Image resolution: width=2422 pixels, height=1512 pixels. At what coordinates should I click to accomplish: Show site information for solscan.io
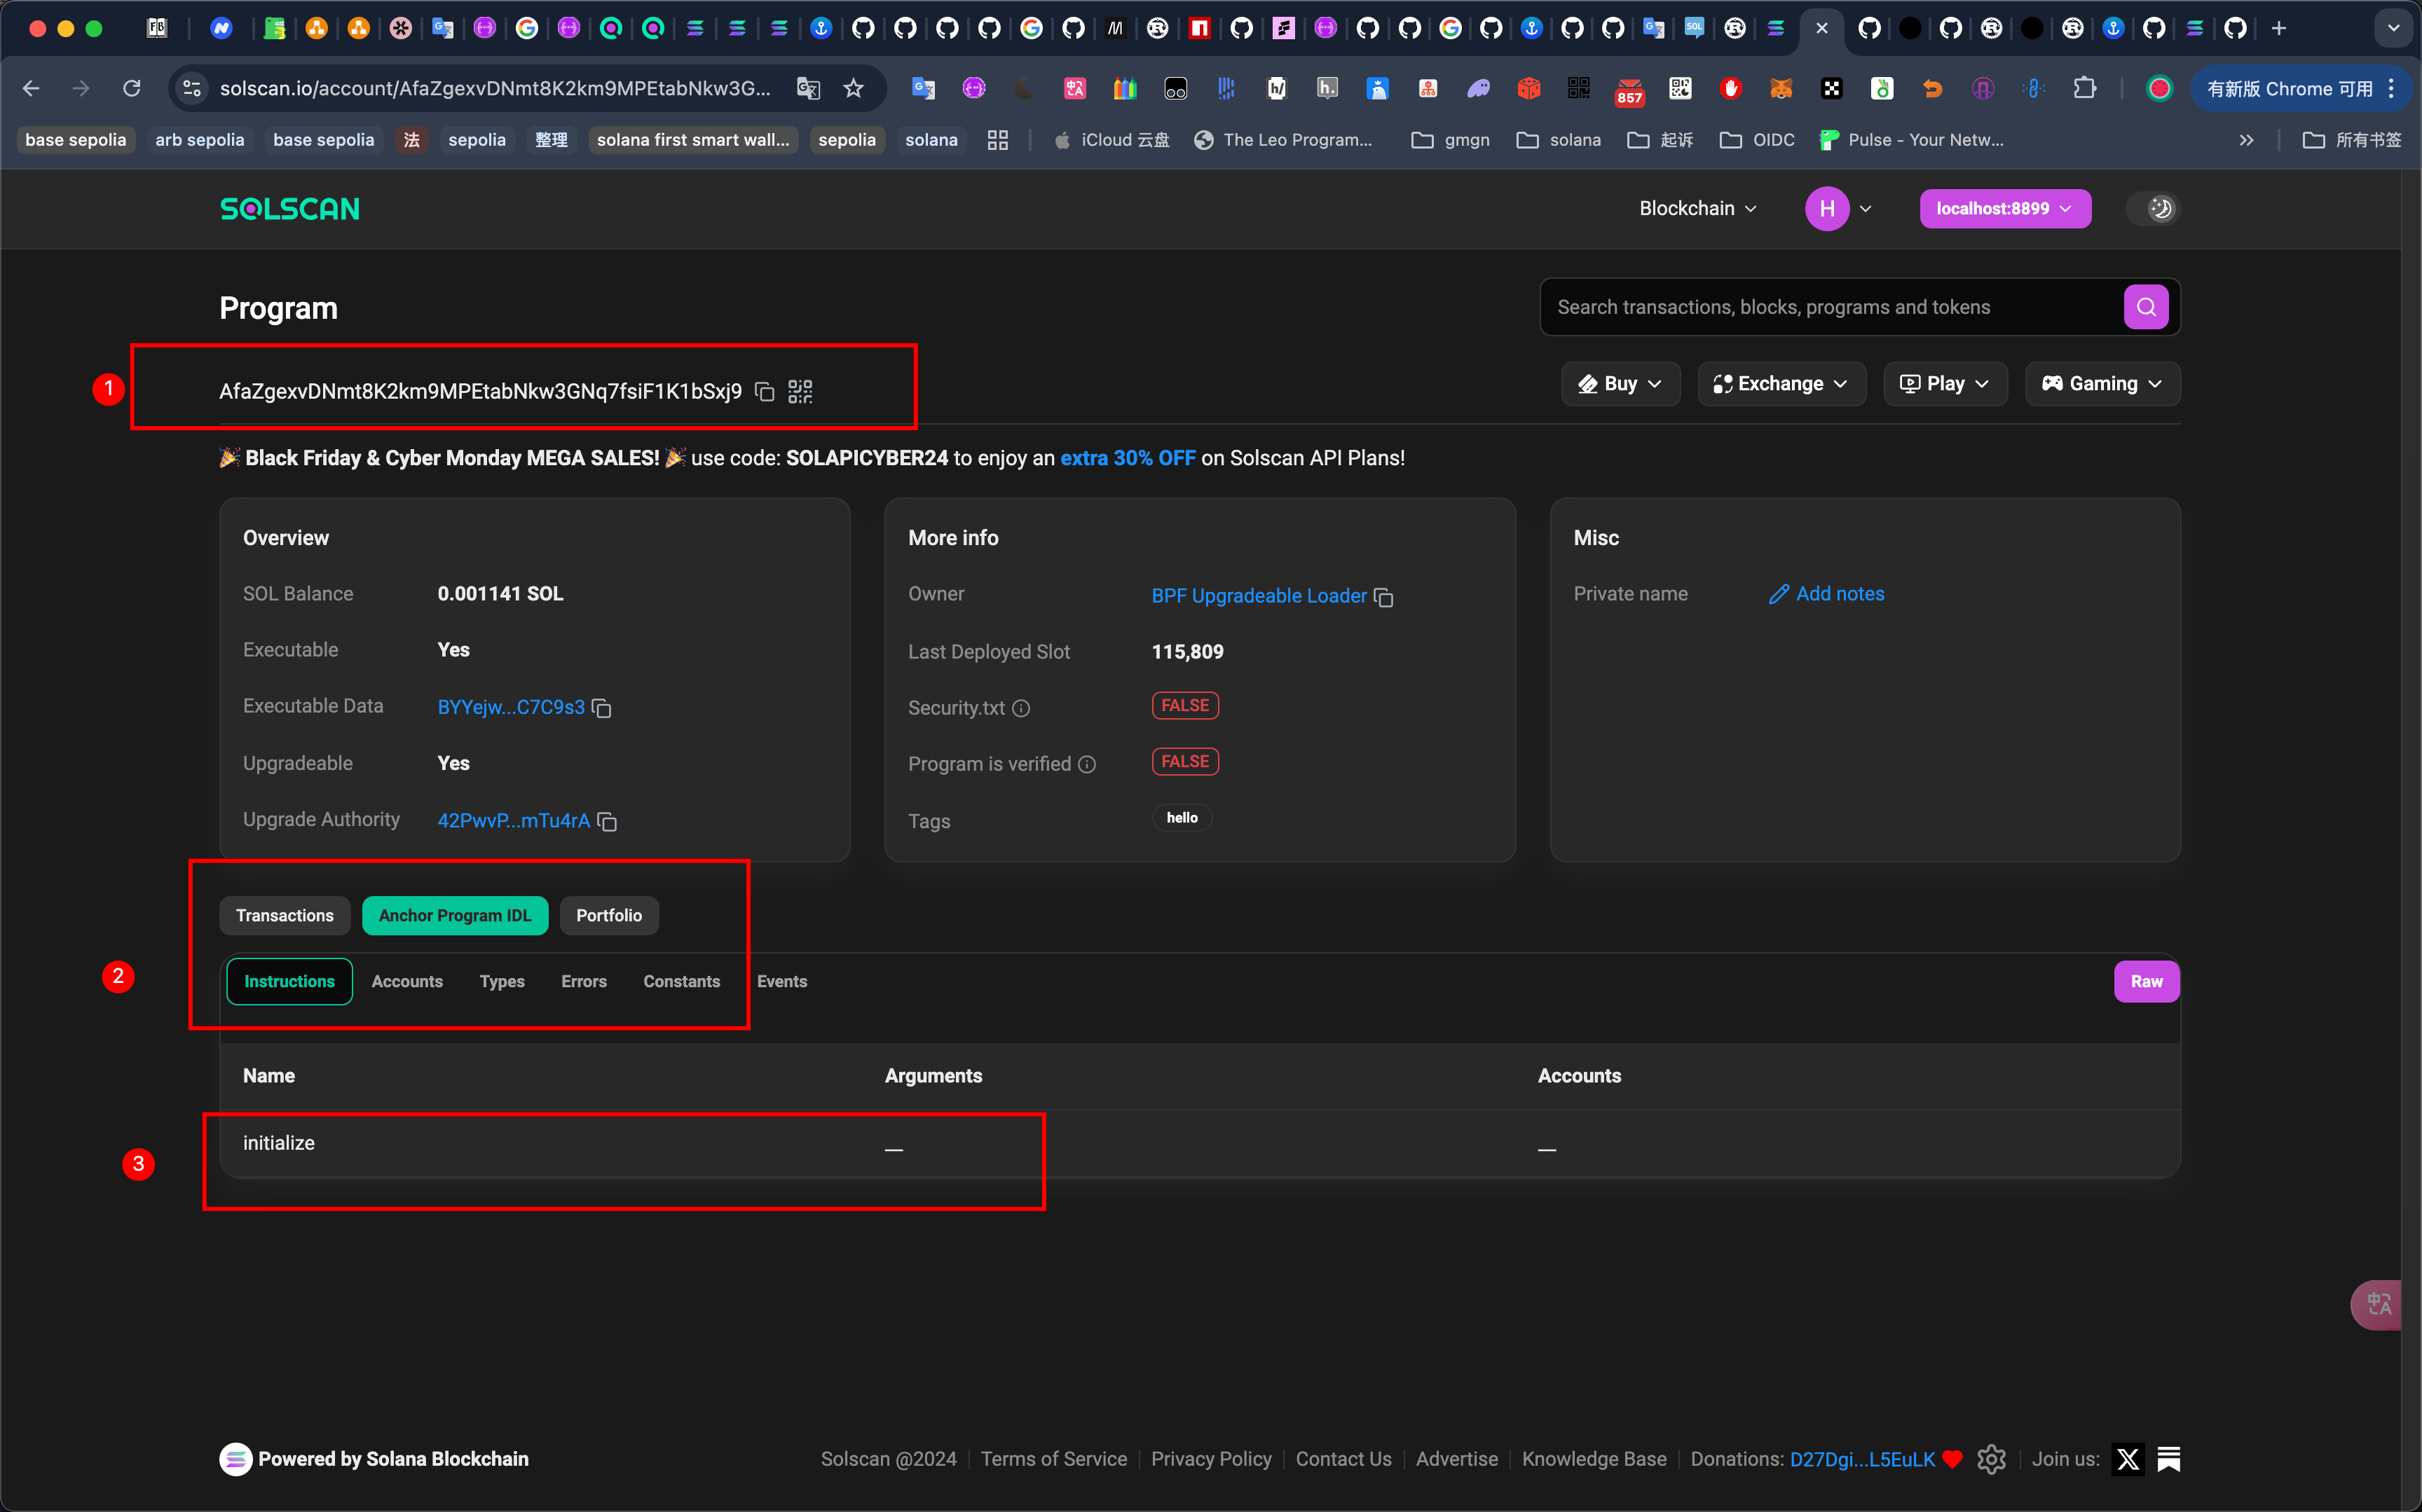point(192,89)
